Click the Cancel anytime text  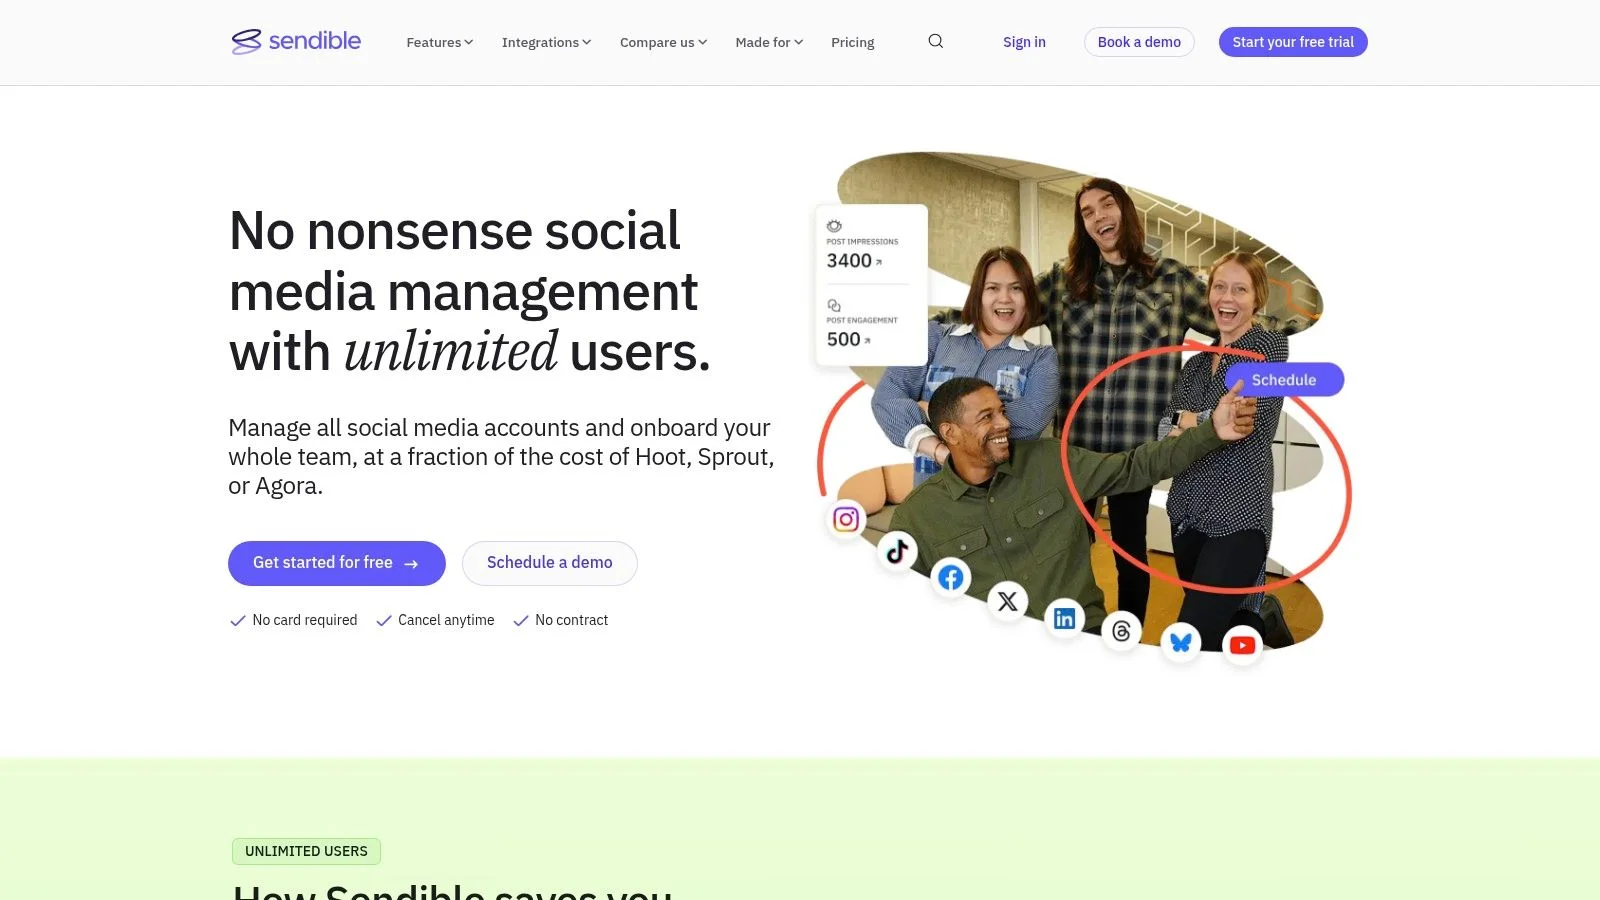[446, 620]
